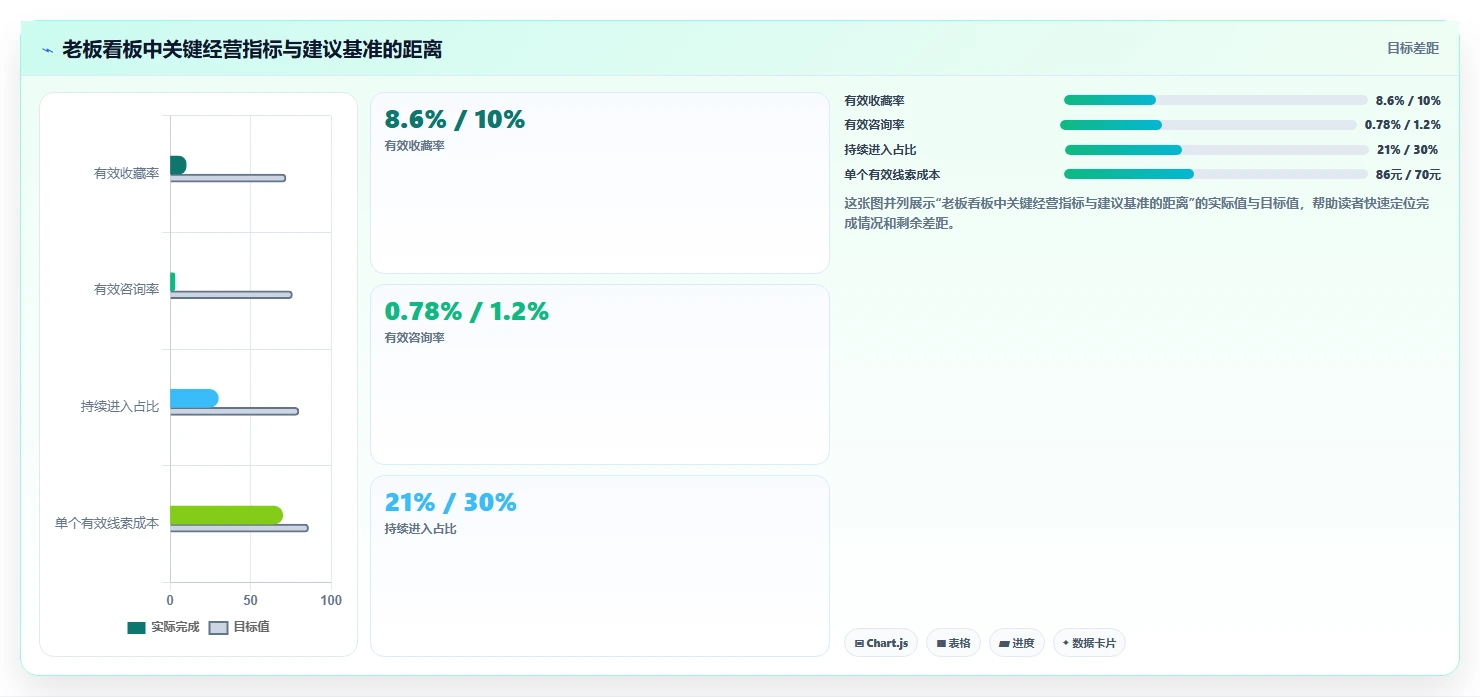Click the 有效咨询率 label in progress list
Viewport: 1480px width, 697px height.
[875, 125]
